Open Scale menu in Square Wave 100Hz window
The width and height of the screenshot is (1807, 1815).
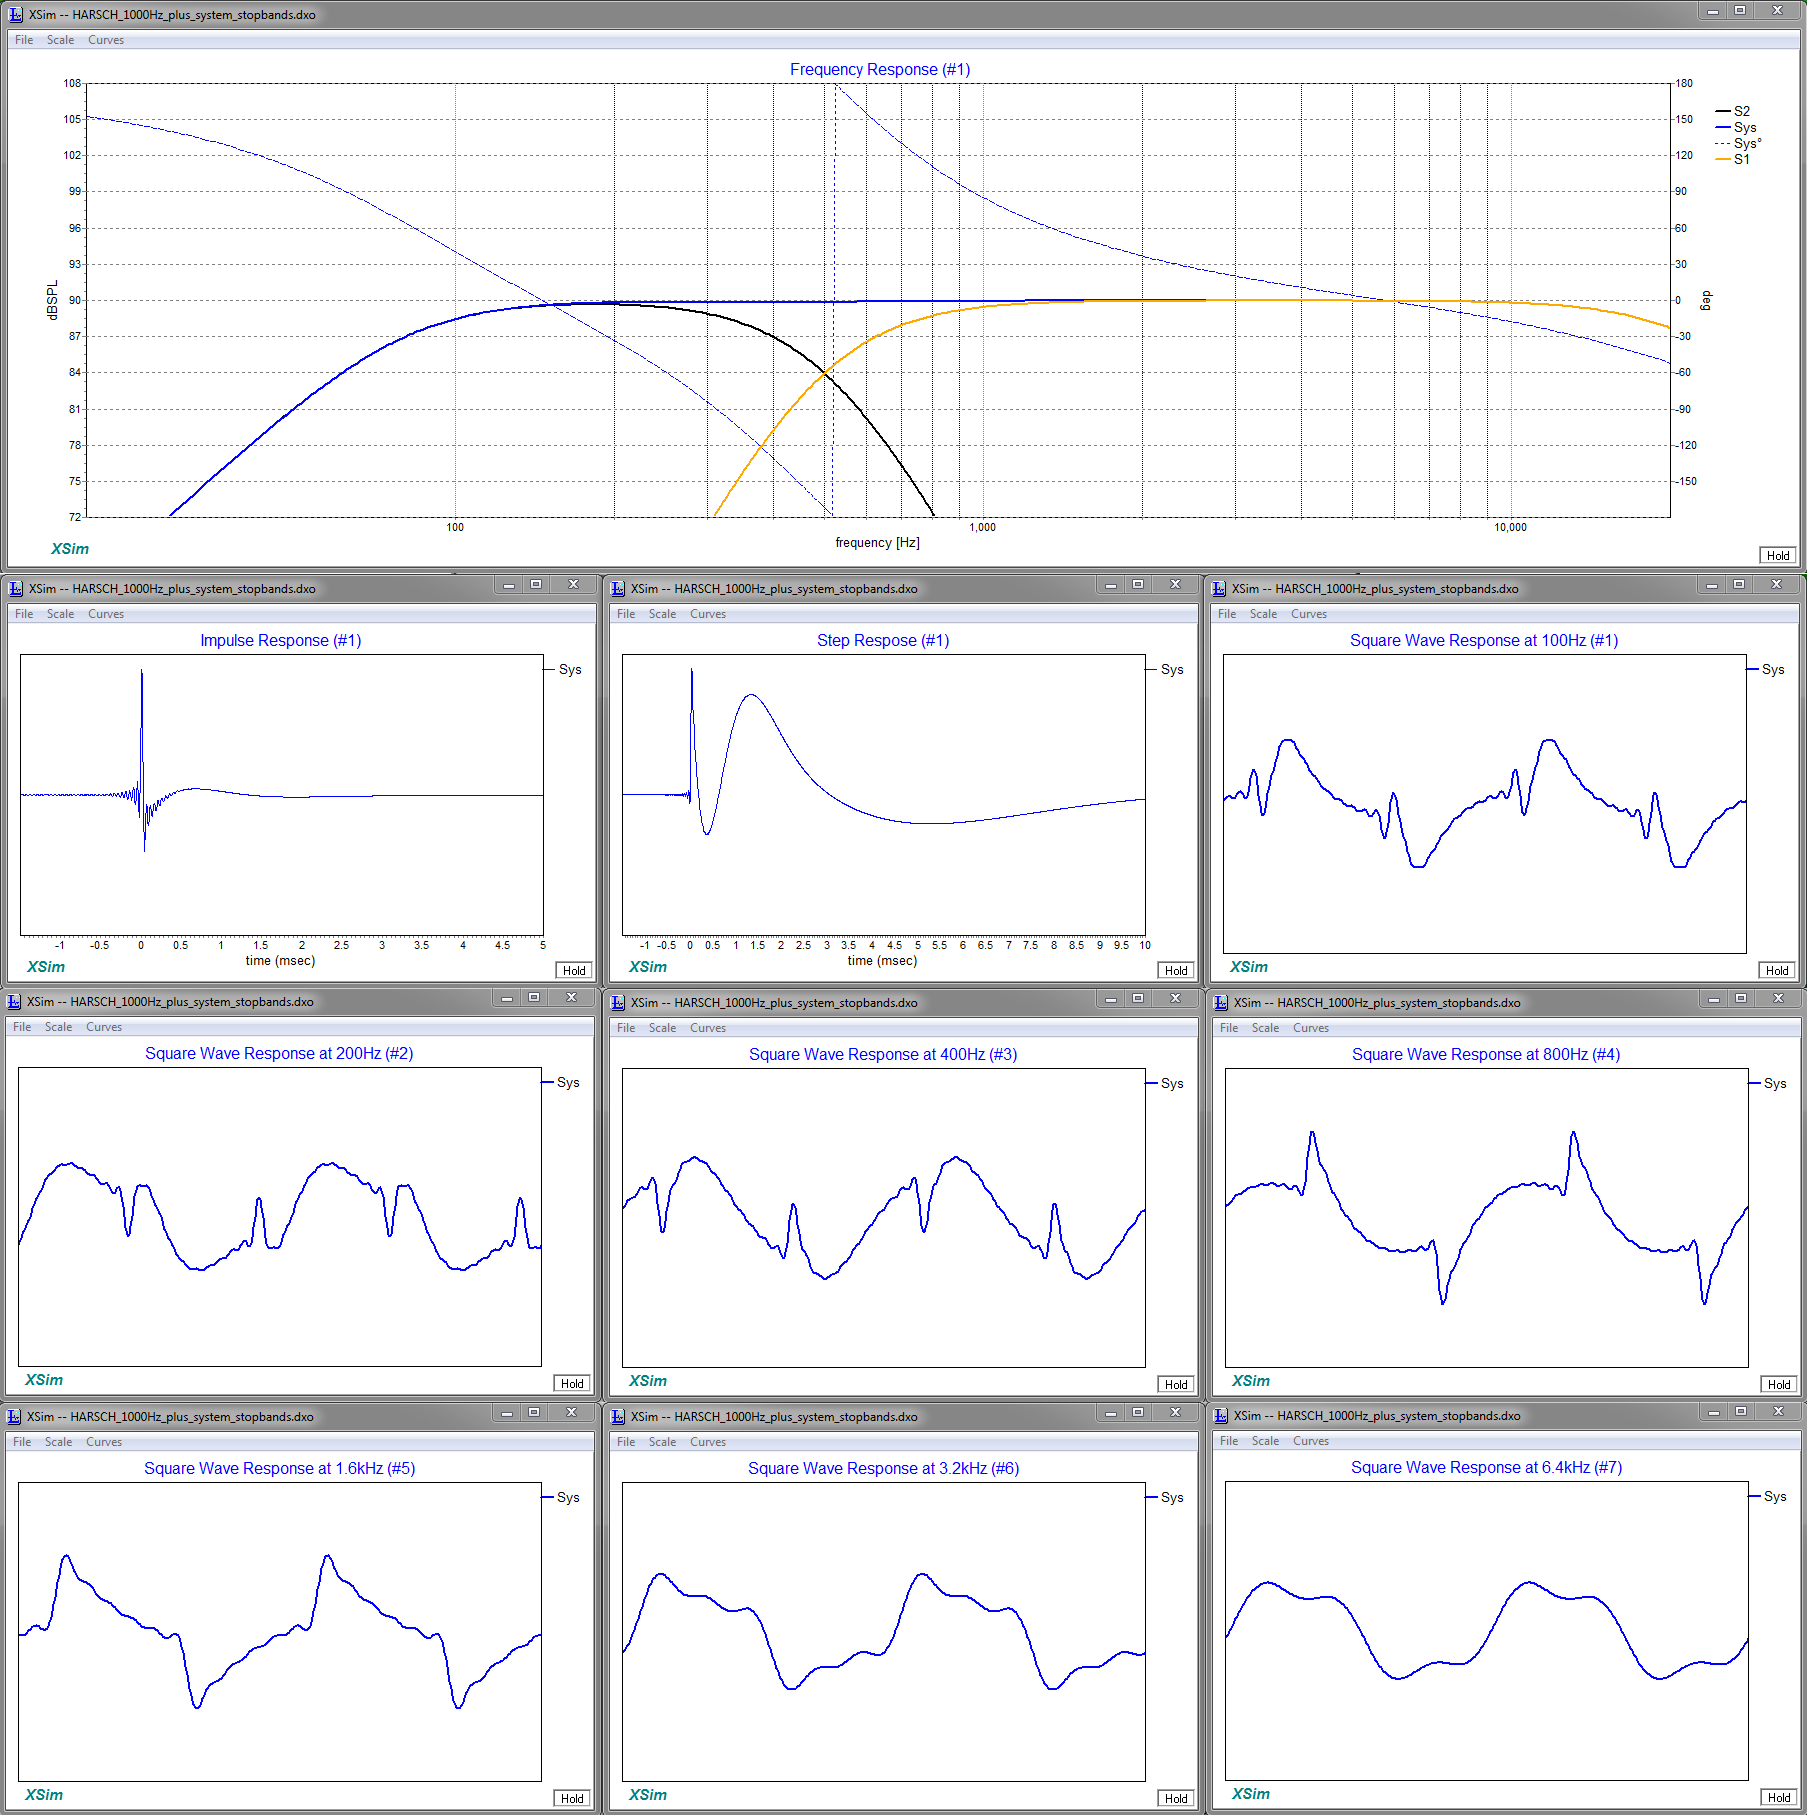1263,614
